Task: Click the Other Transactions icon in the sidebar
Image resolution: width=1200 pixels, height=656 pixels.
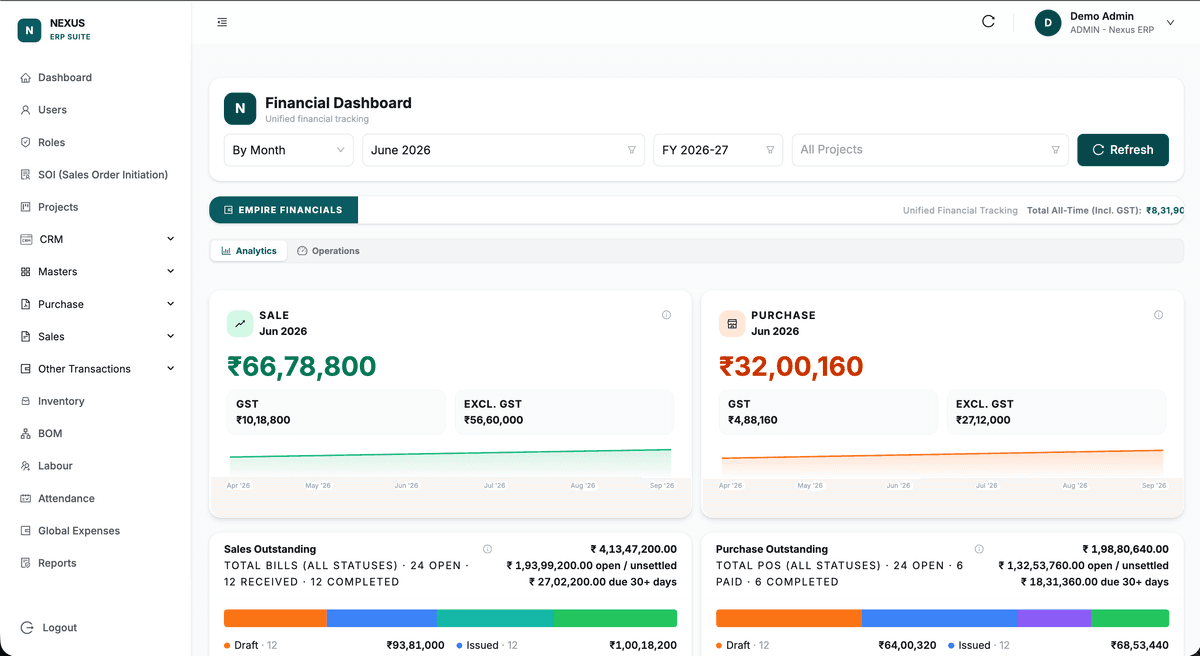Action: click(26, 369)
